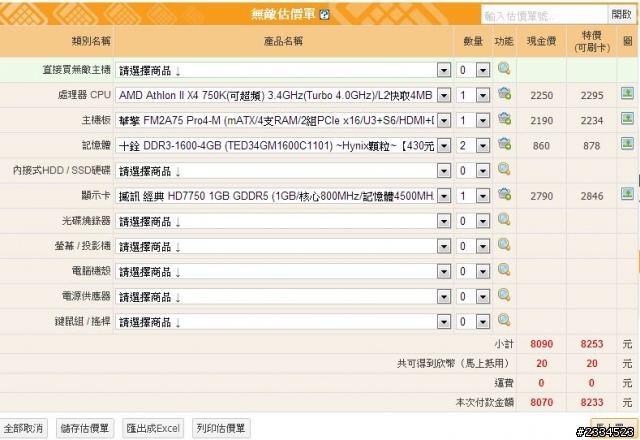Click the 特價(可刷卡) column header
640x440 pixels.
tap(592, 41)
